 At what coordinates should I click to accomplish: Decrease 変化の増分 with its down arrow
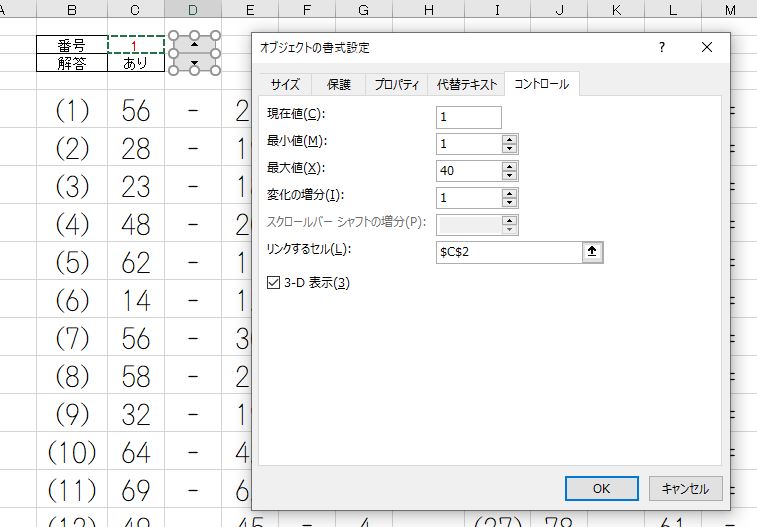tap(509, 203)
